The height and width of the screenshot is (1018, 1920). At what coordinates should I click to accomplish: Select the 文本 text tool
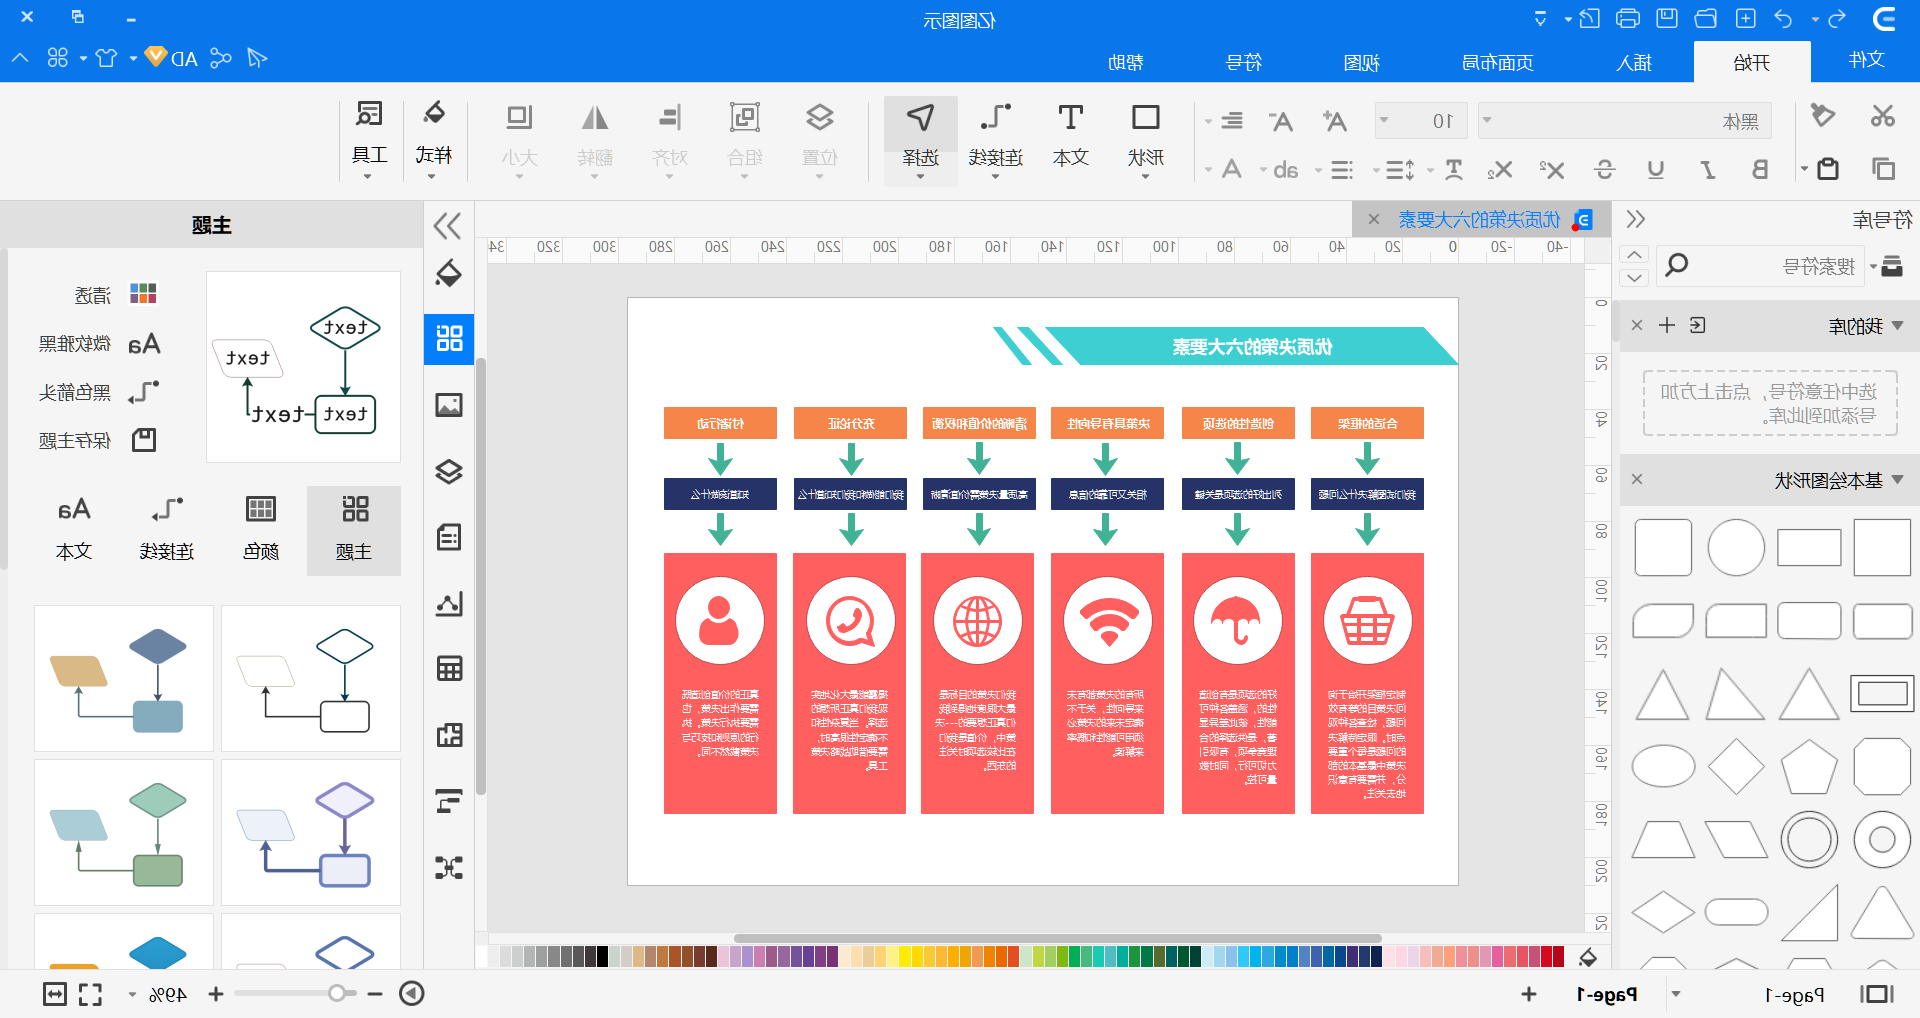click(x=1070, y=135)
